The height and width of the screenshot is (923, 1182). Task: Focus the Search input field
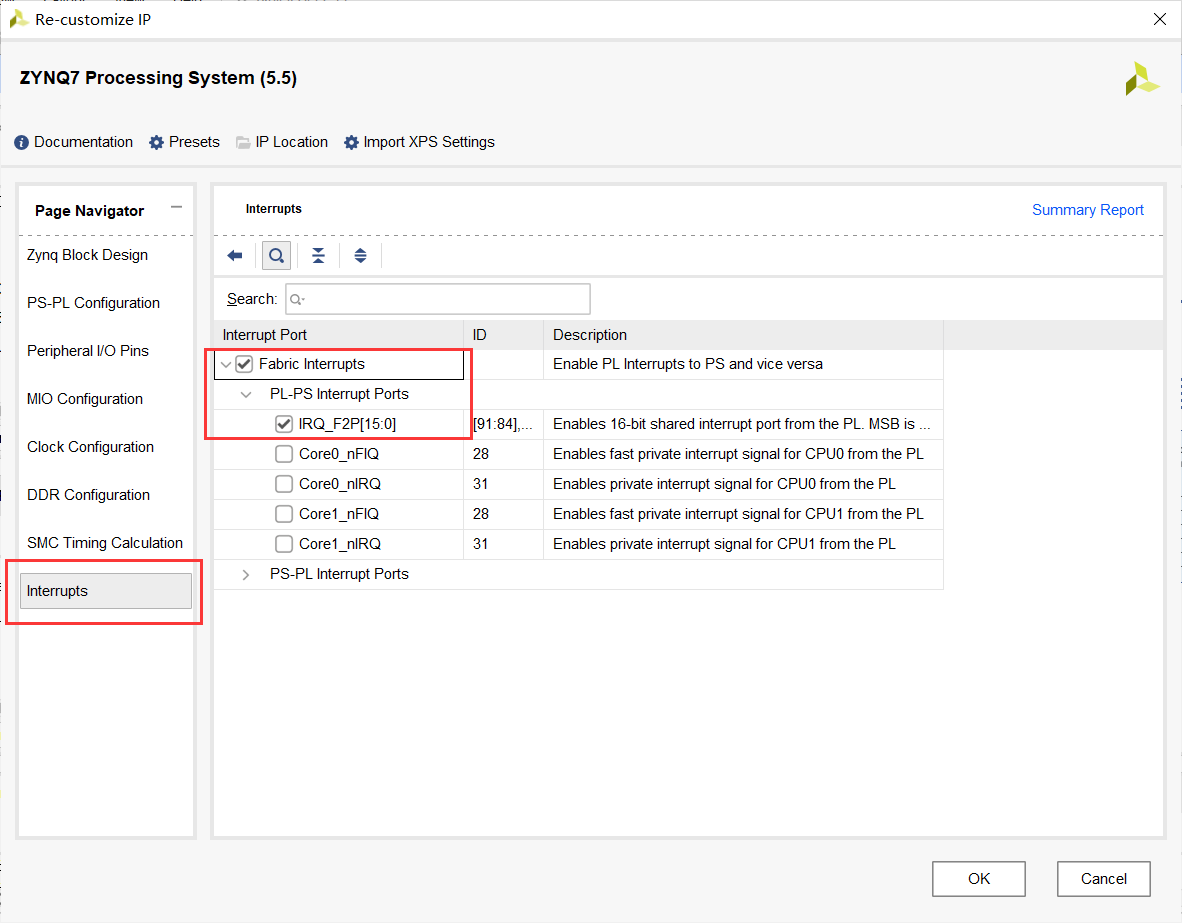click(438, 299)
